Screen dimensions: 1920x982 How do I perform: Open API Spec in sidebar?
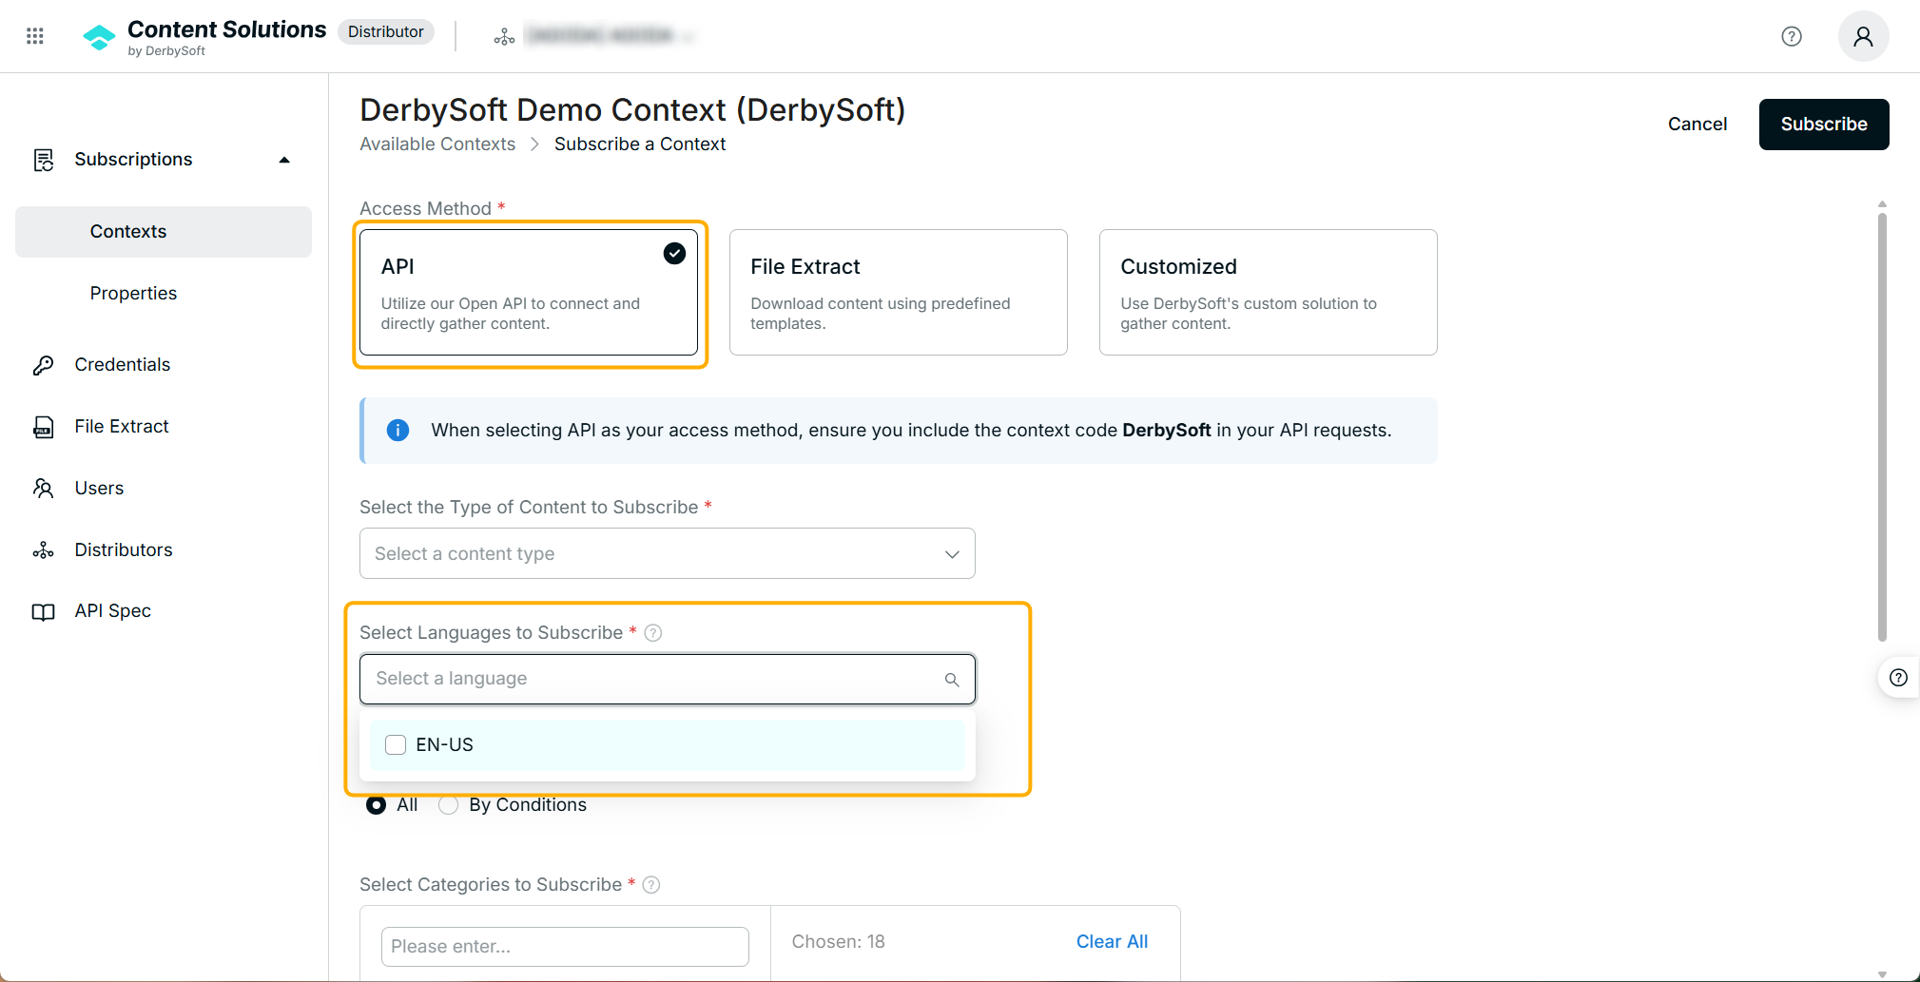[113, 611]
